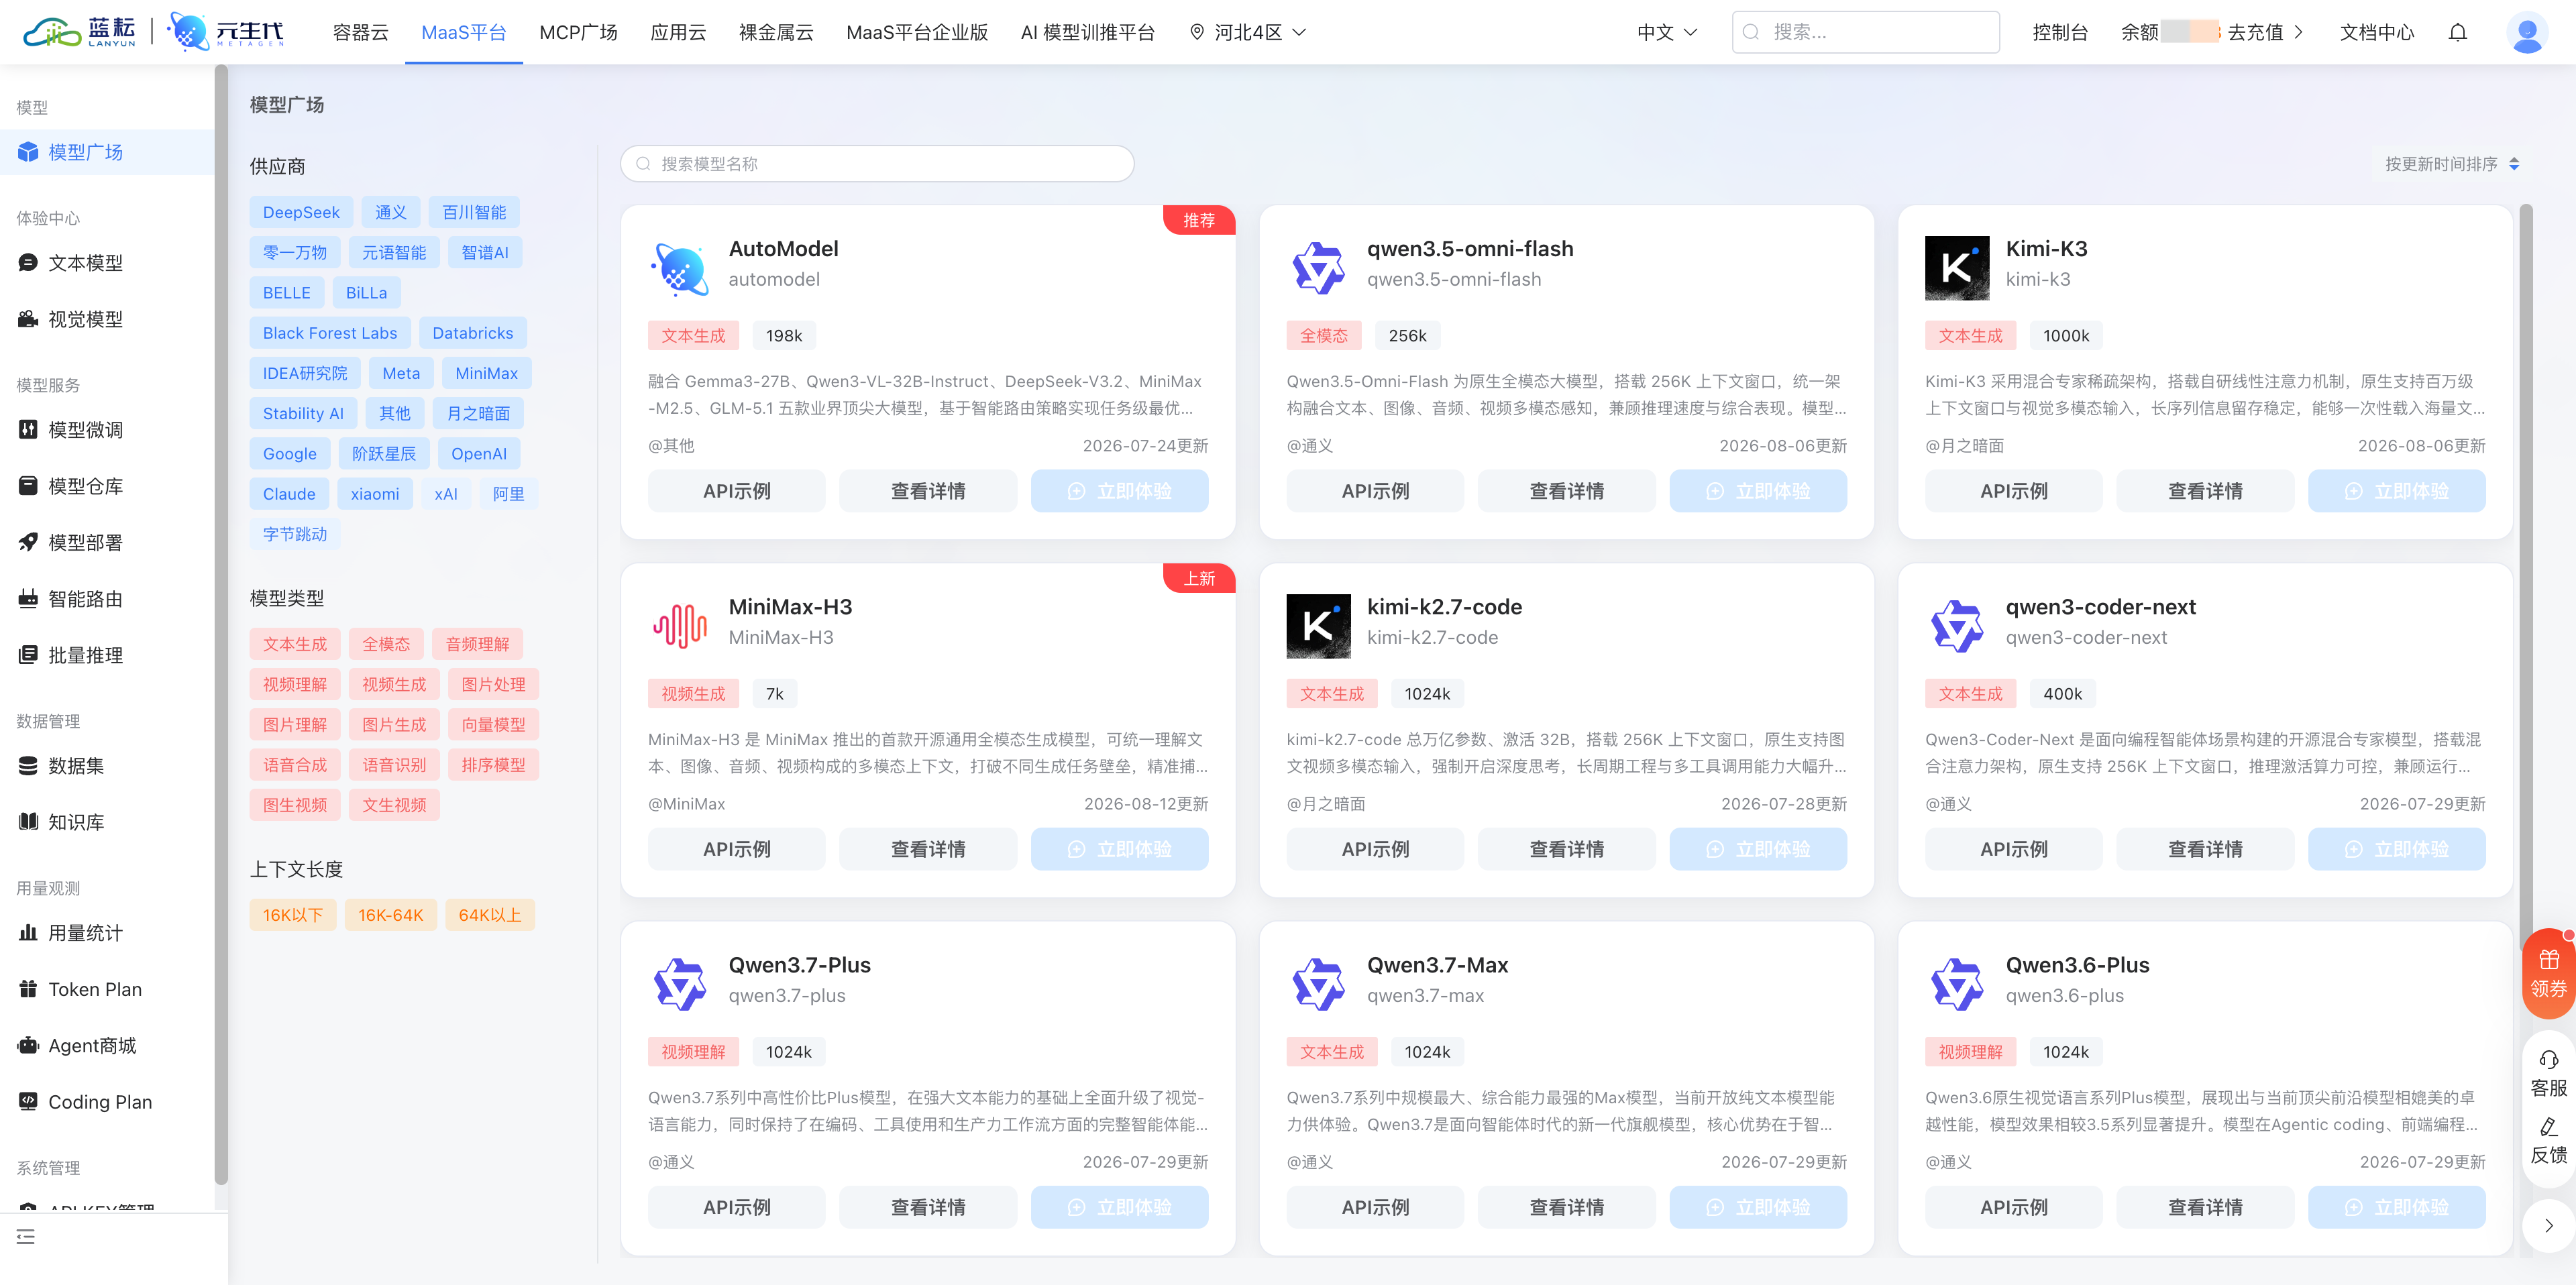2576x1285 pixels.
Task: Click API示例 on qwen3-coder-next card
Action: pos(2014,849)
